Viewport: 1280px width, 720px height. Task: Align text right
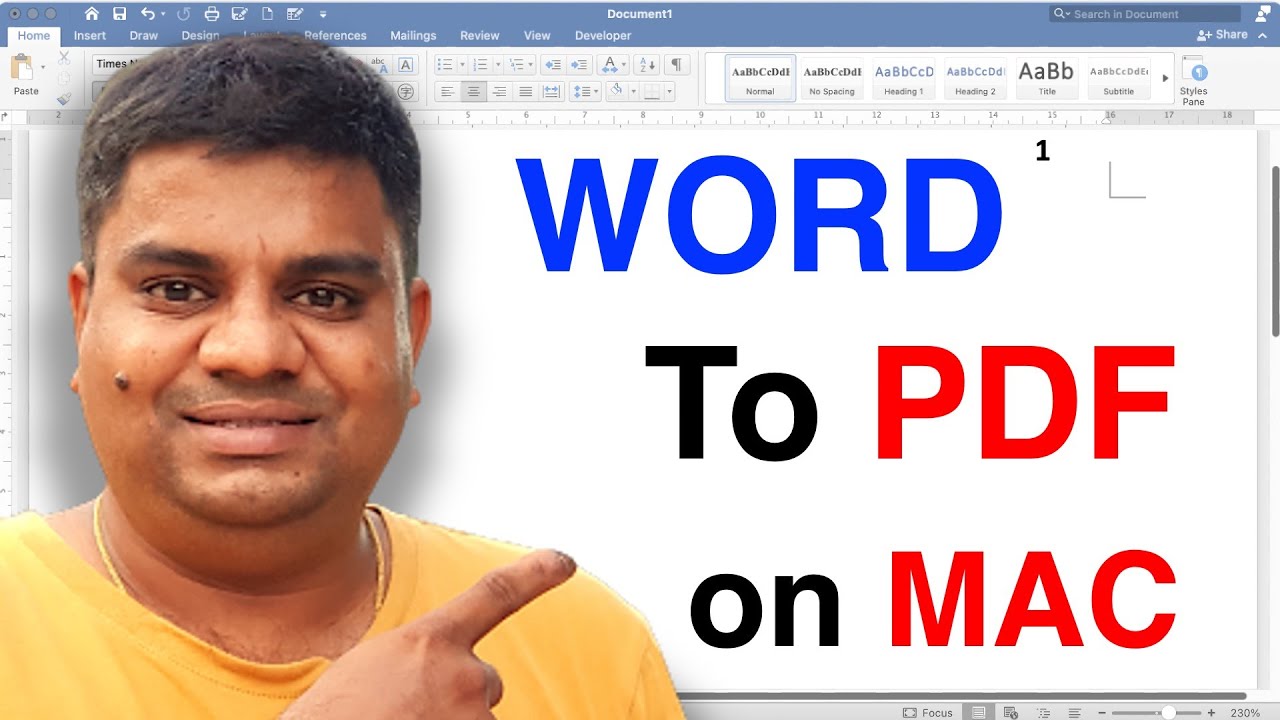pyautogui.click(x=499, y=91)
